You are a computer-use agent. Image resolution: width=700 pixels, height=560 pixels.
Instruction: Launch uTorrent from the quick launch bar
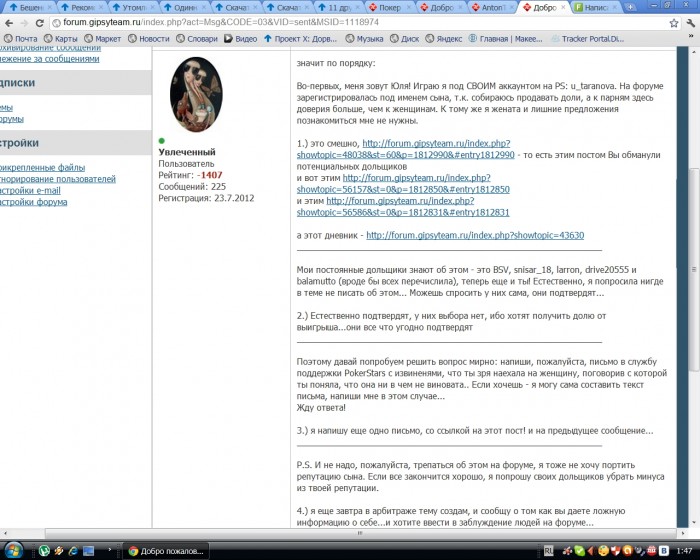[44, 551]
